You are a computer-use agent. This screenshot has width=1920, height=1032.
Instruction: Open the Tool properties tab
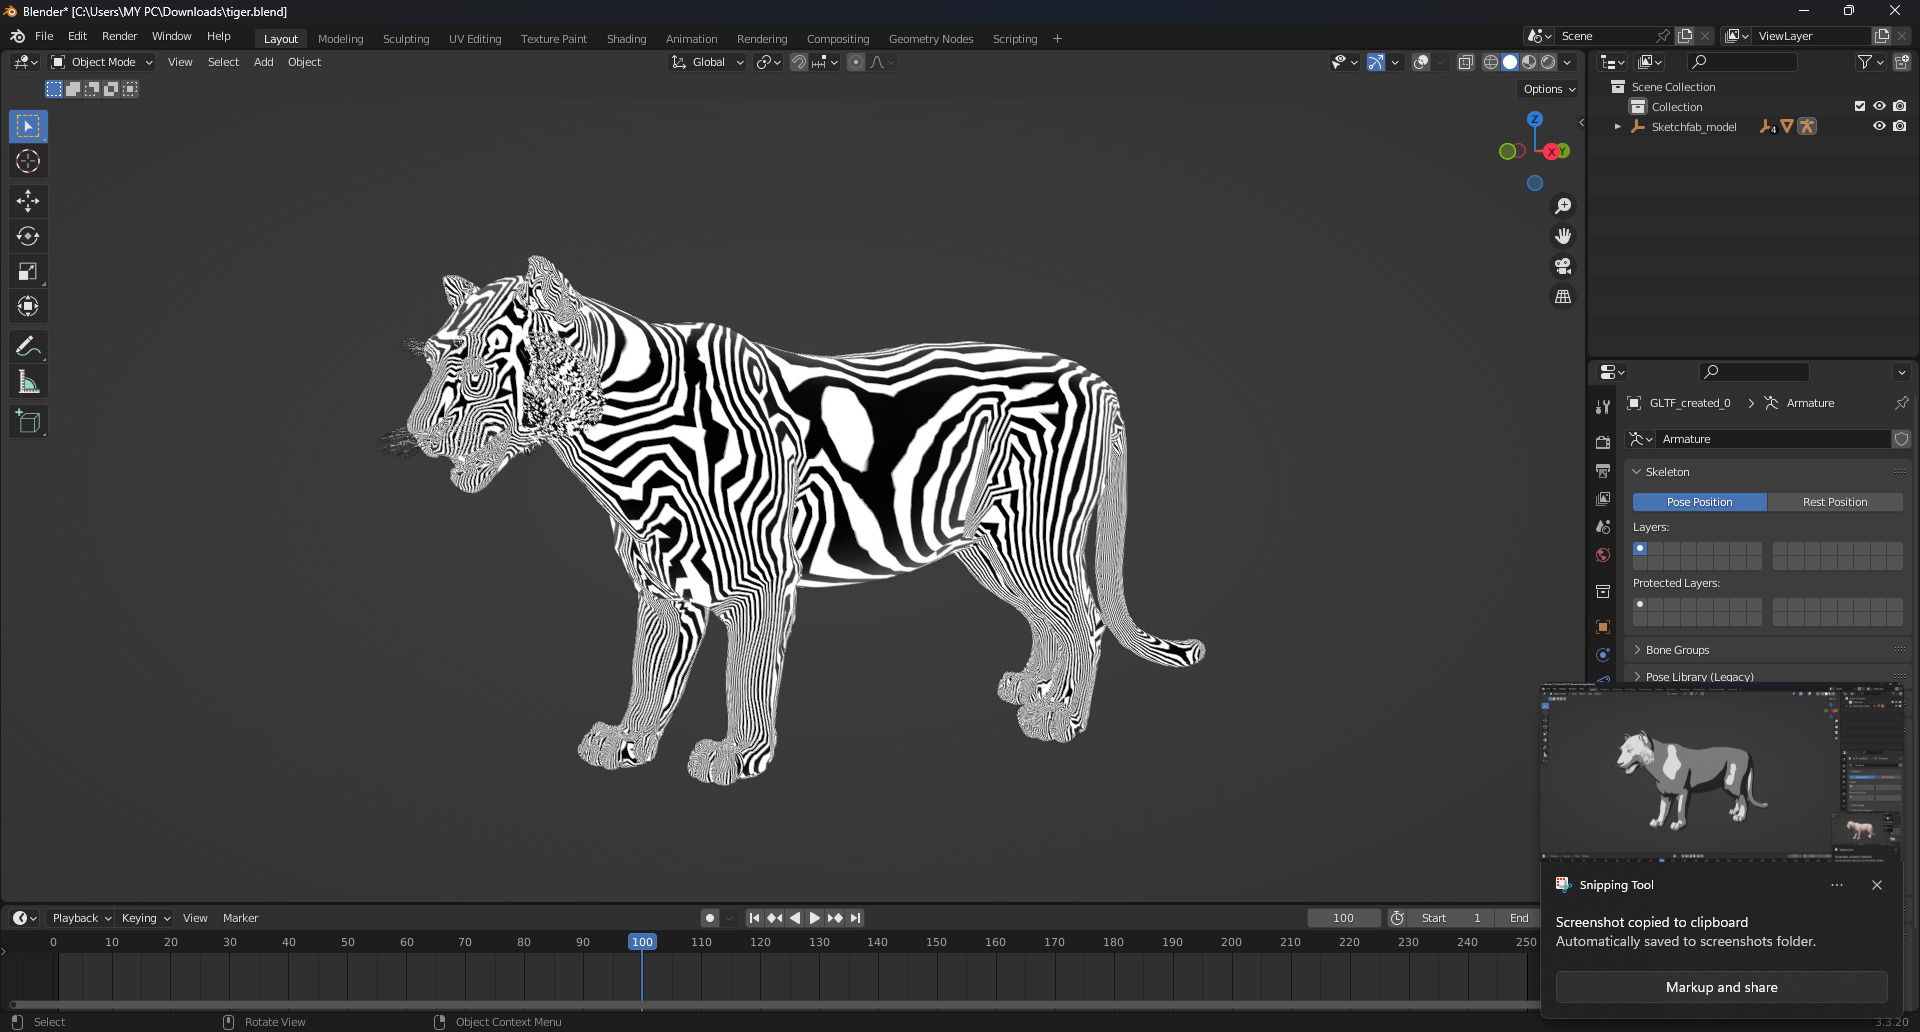pos(1603,407)
